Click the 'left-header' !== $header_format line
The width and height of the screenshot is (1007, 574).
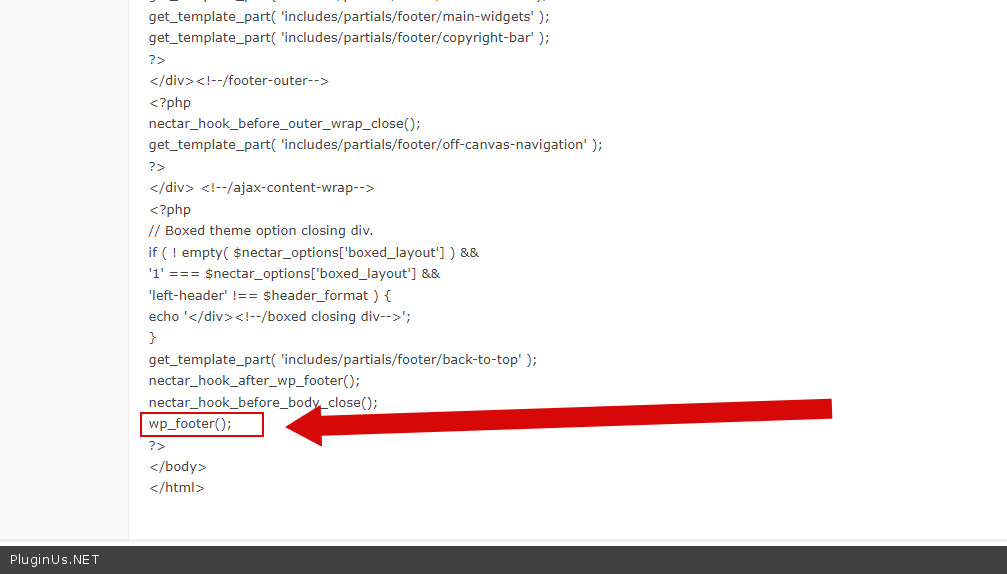(270, 296)
